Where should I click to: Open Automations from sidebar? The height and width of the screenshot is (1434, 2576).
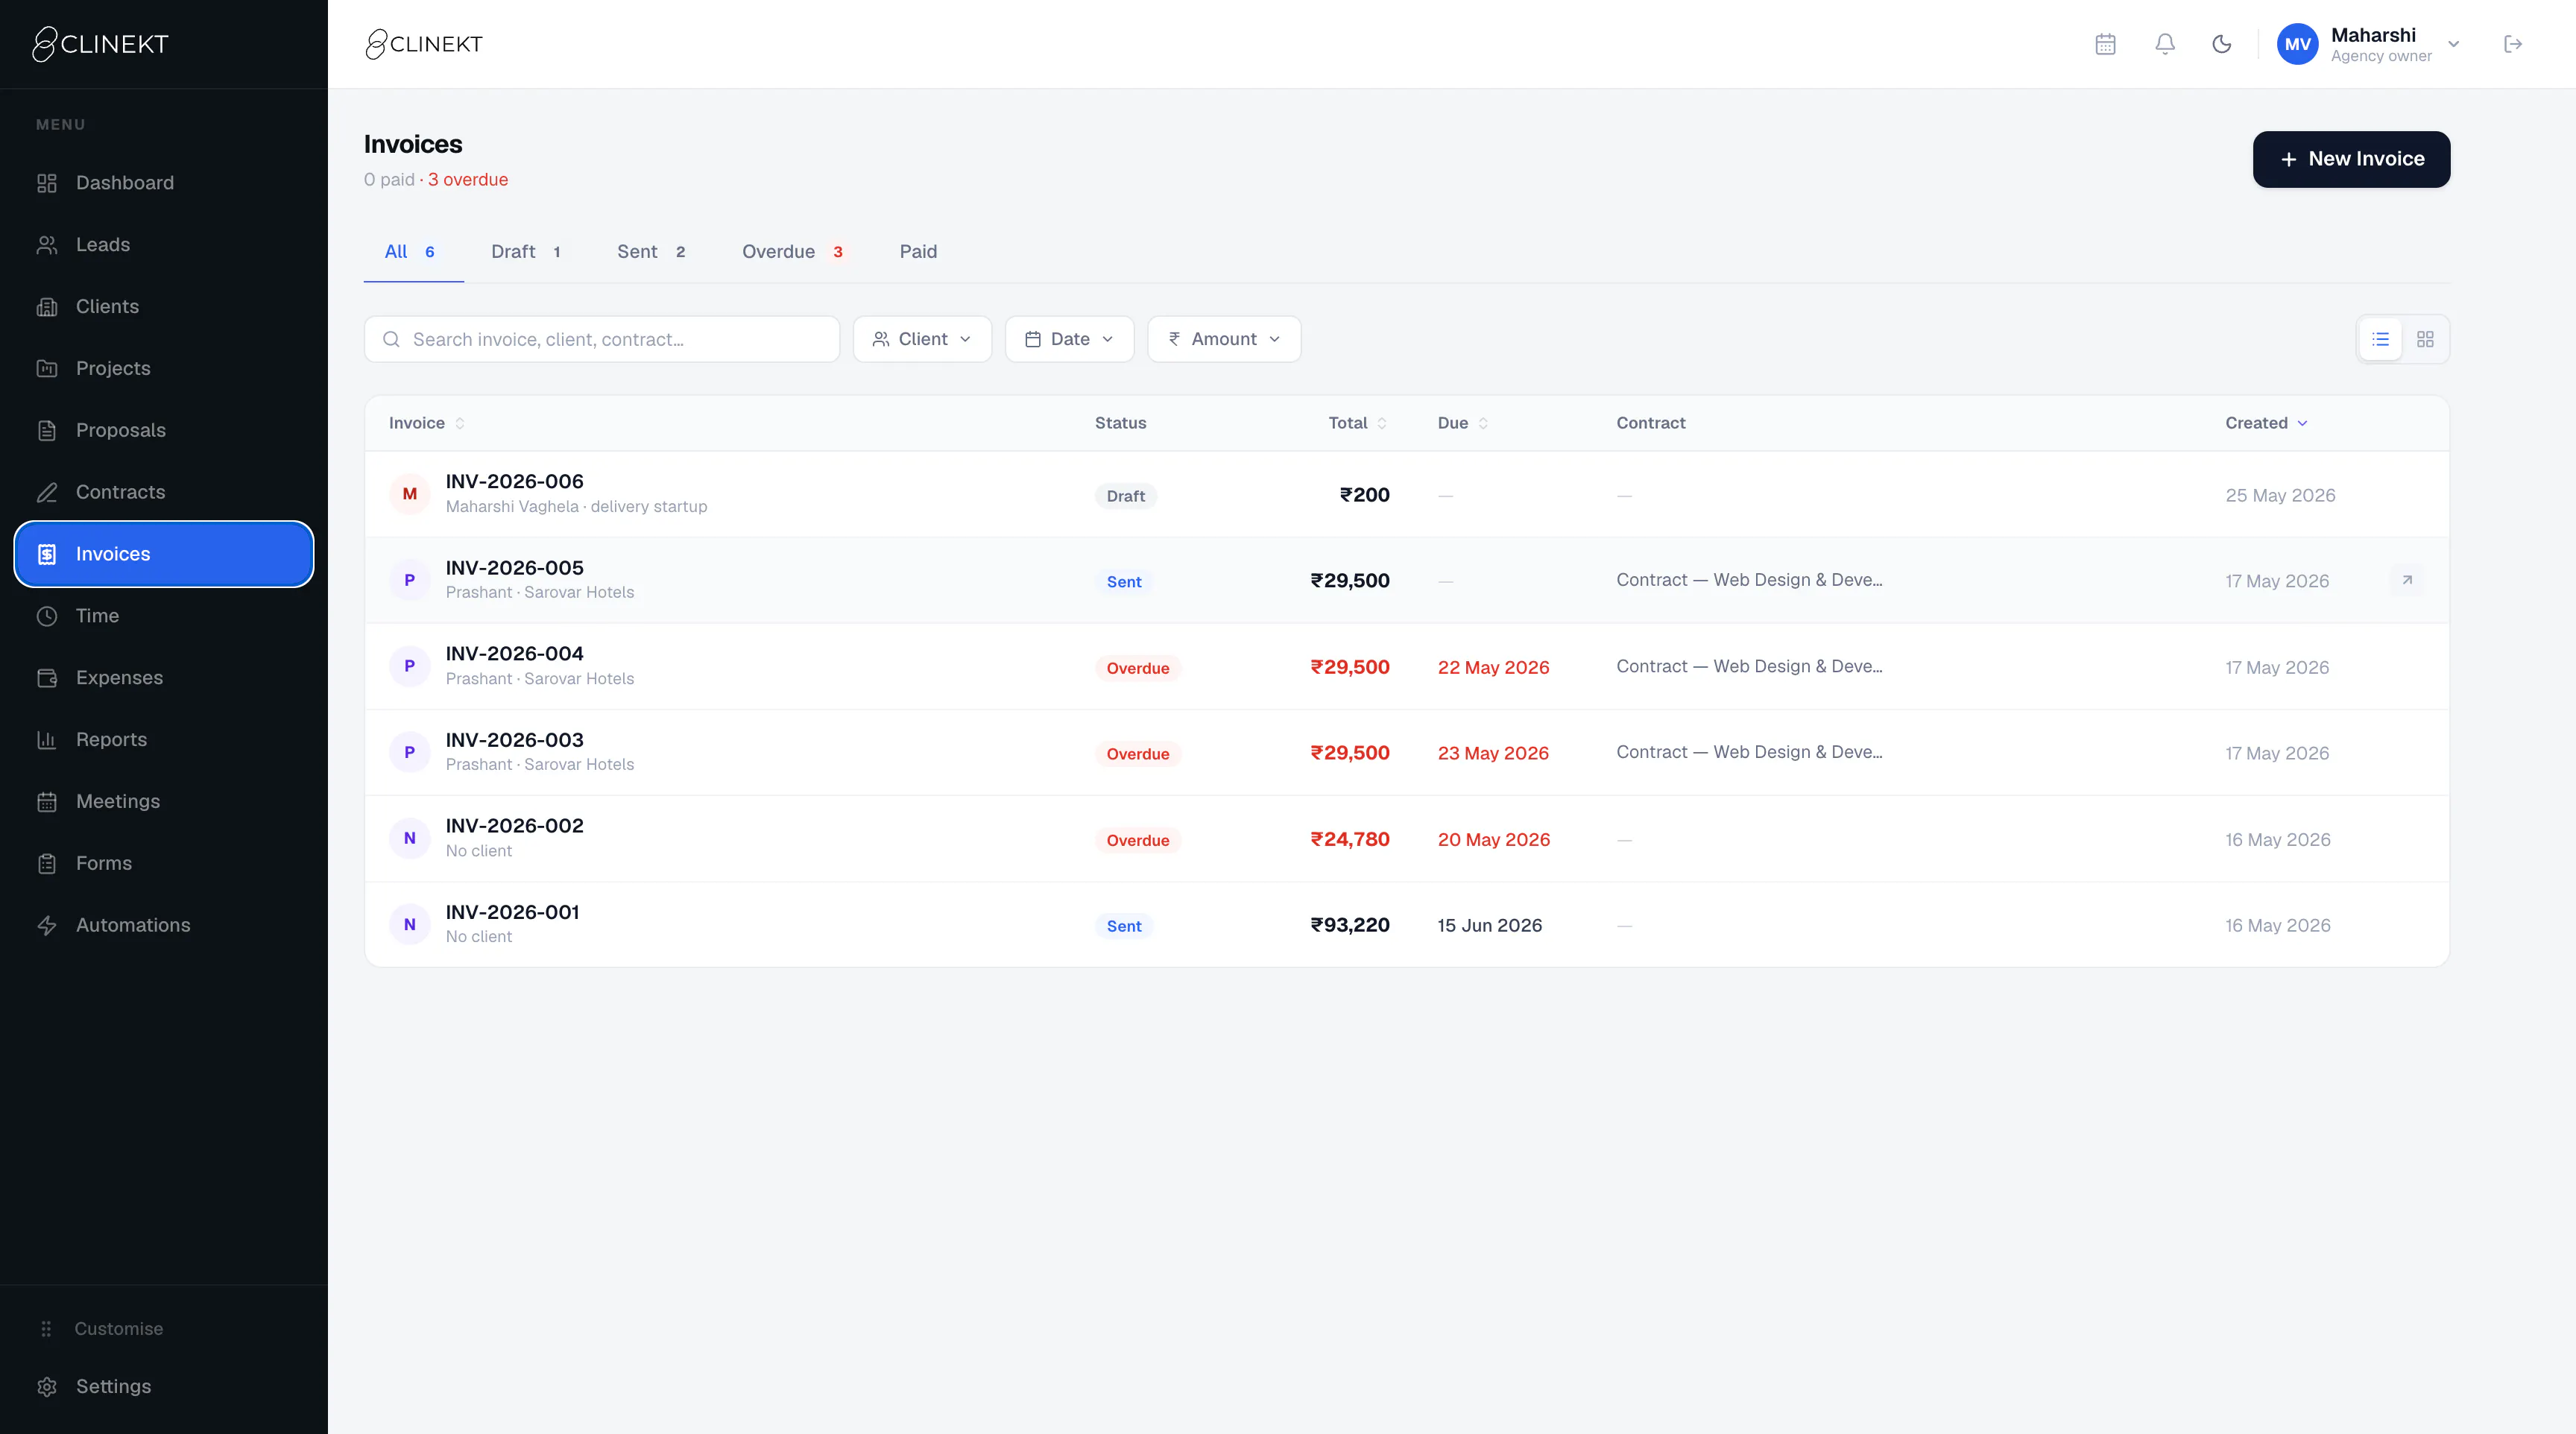pyautogui.click(x=164, y=925)
